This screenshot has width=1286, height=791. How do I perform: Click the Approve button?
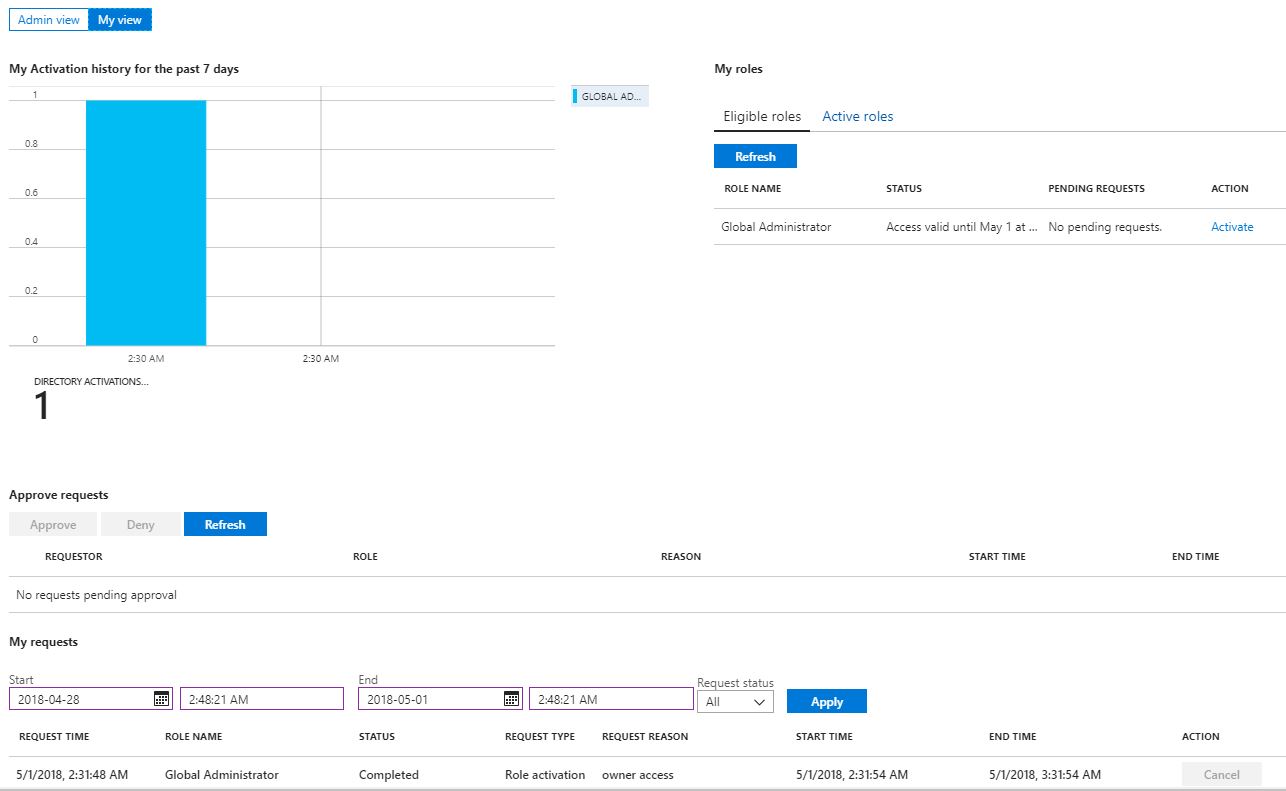tap(53, 524)
